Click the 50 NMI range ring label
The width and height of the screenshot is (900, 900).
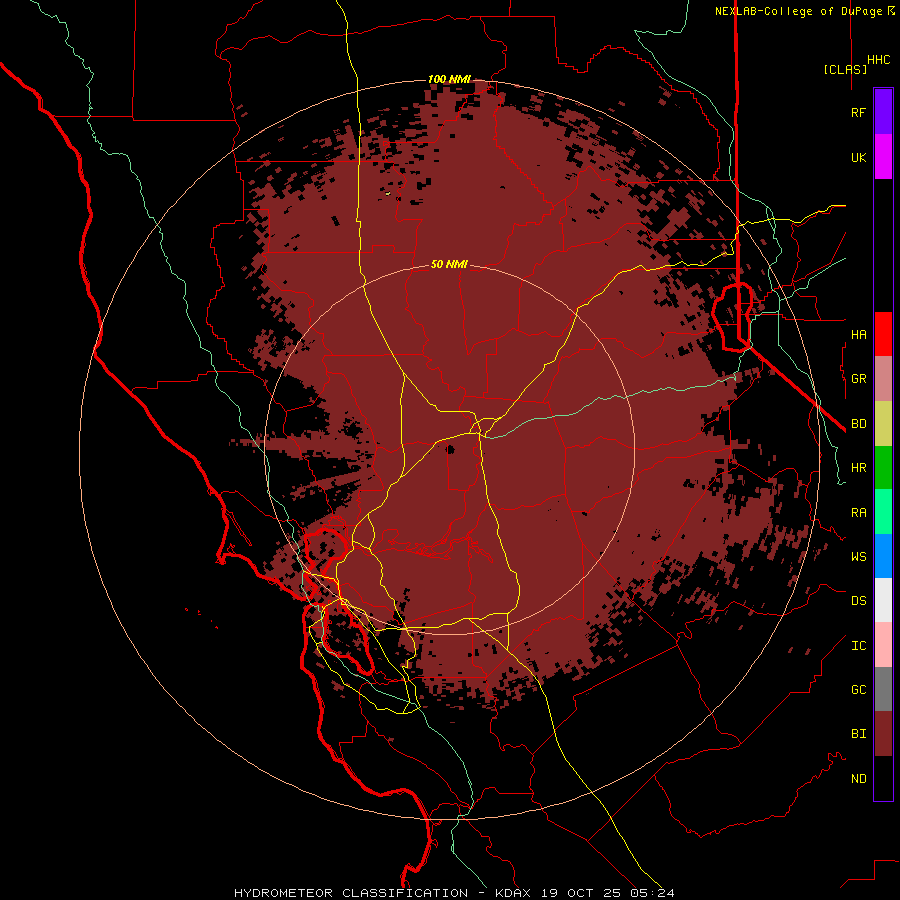pos(449,264)
